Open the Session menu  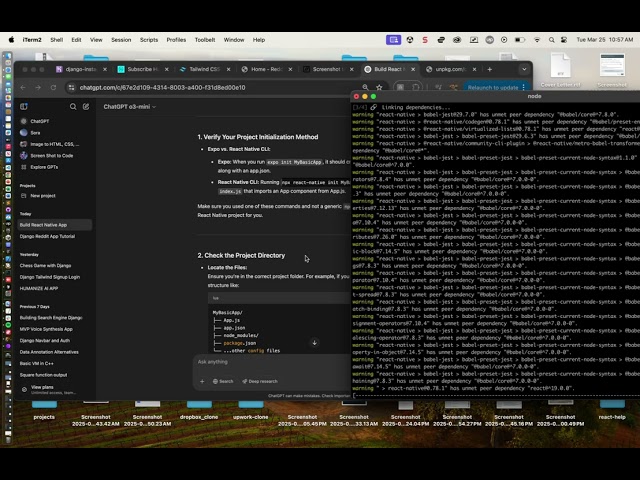pos(121,40)
